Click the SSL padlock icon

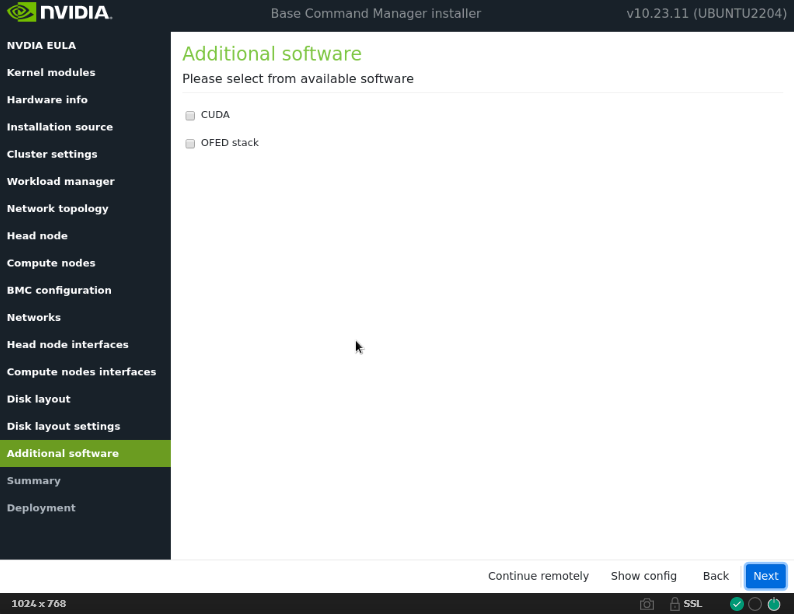click(675, 604)
